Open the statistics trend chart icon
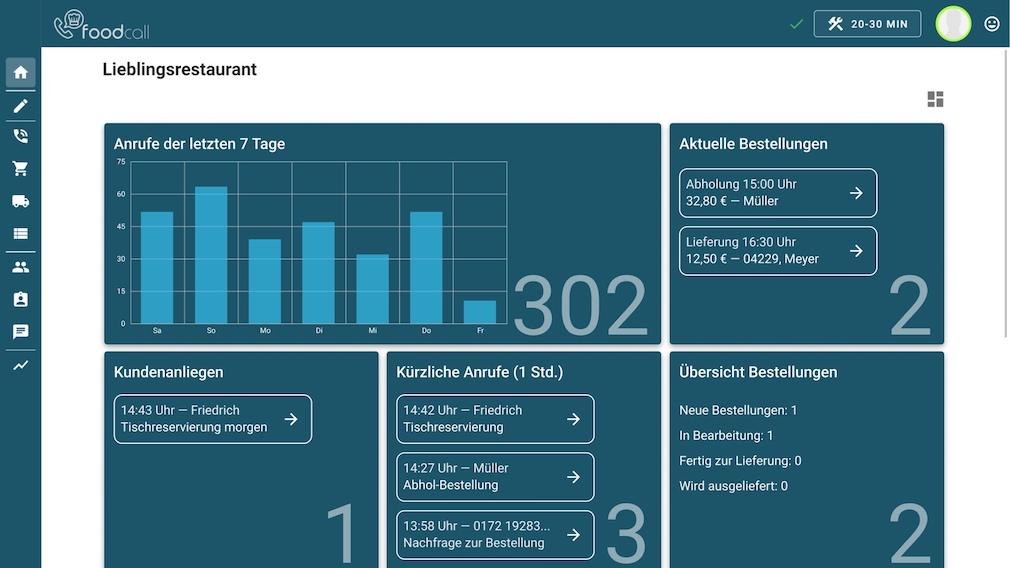Image resolution: width=1010 pixels, height=568 pixels. (x=20, y=366)
